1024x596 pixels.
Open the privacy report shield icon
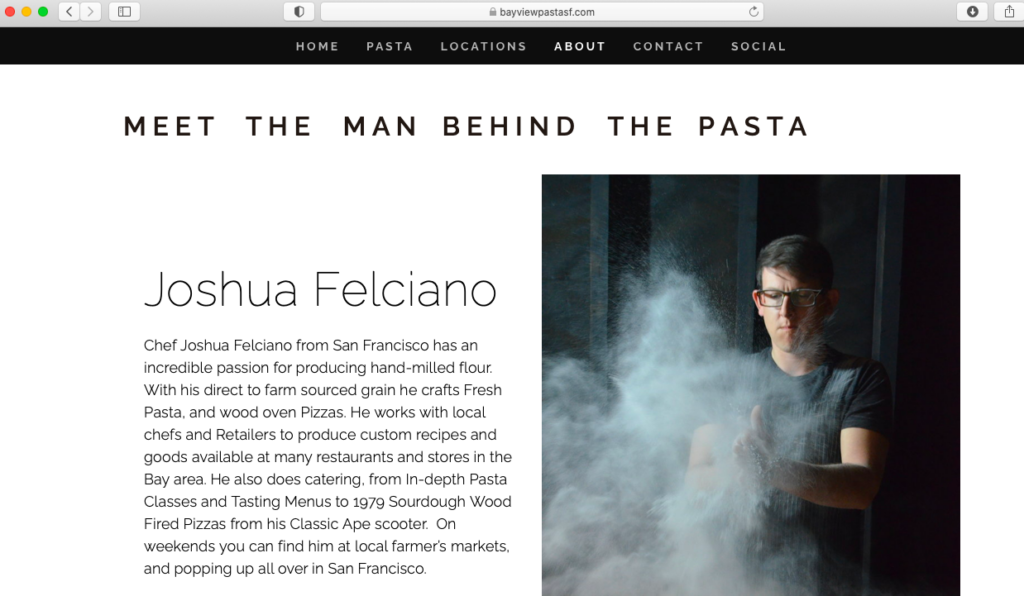(299, 12)
